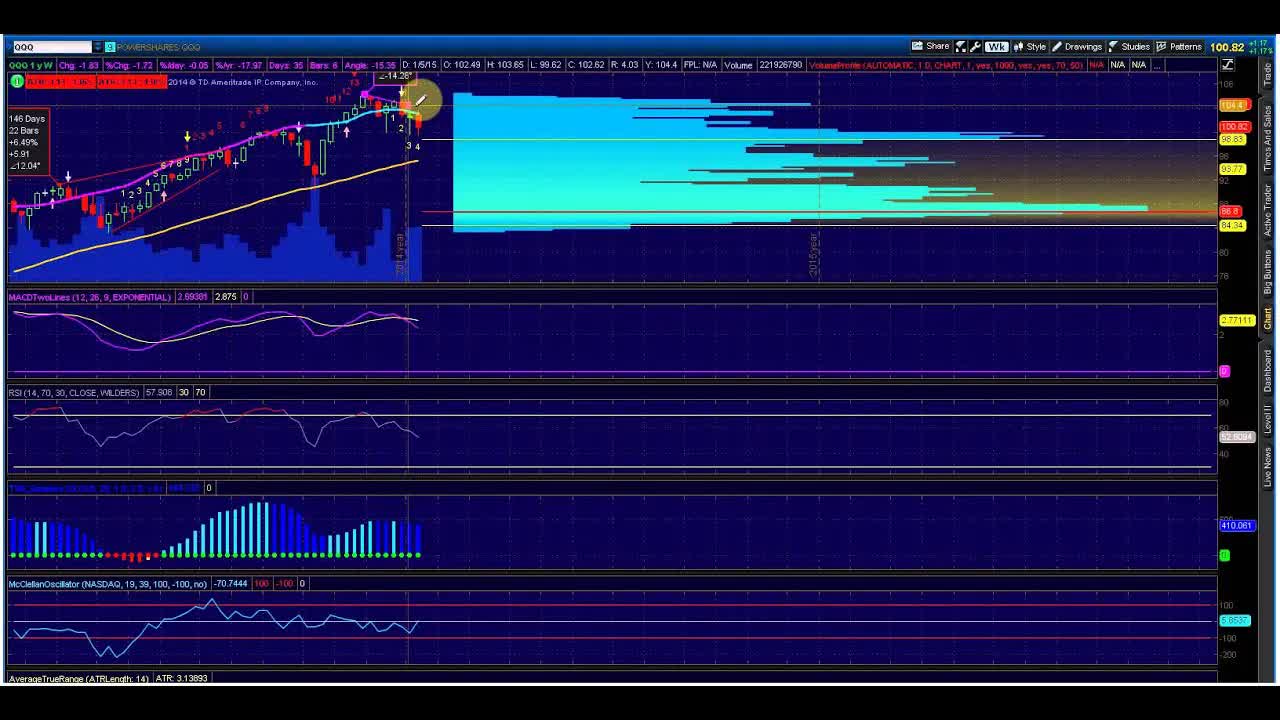Click the McClellanOscillator study label
Image resolution: width=1280 pixels, height=720 pixels.
(108, 584)
